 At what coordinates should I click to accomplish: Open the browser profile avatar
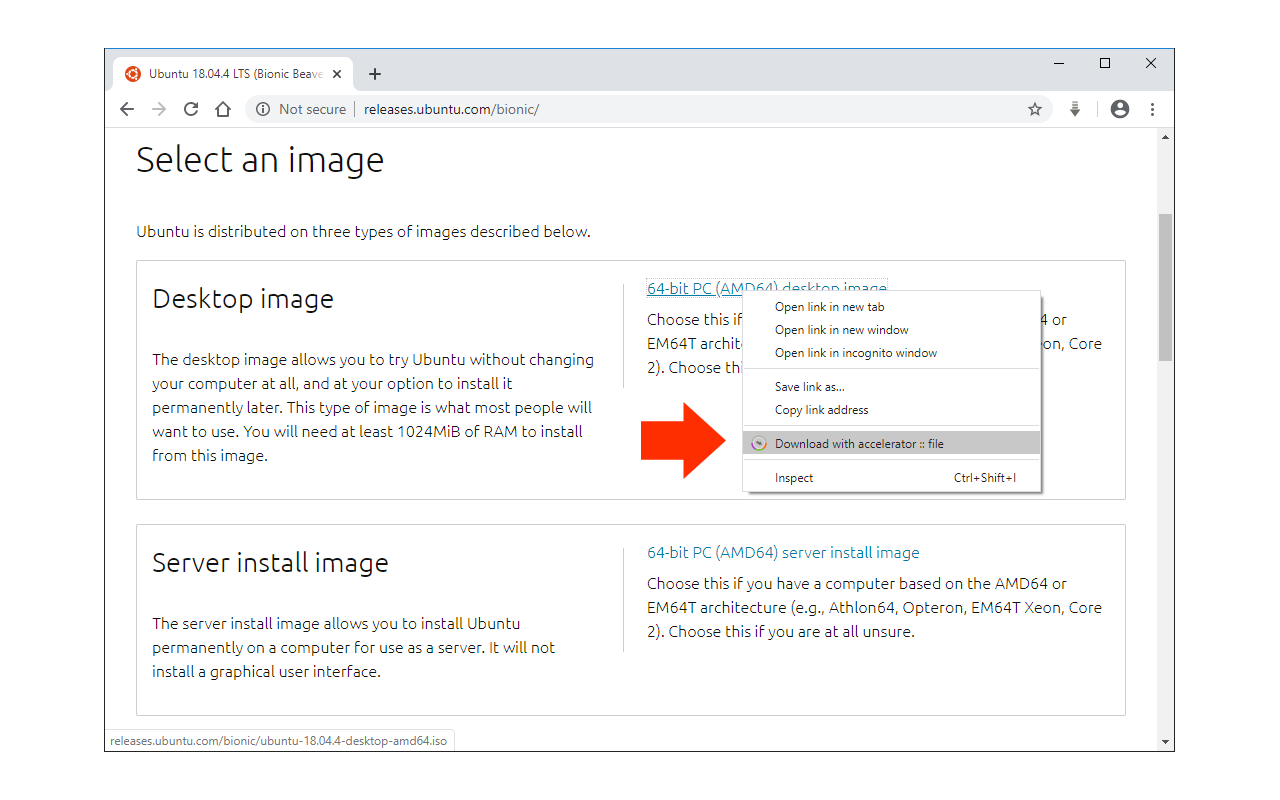[1119, 109]
